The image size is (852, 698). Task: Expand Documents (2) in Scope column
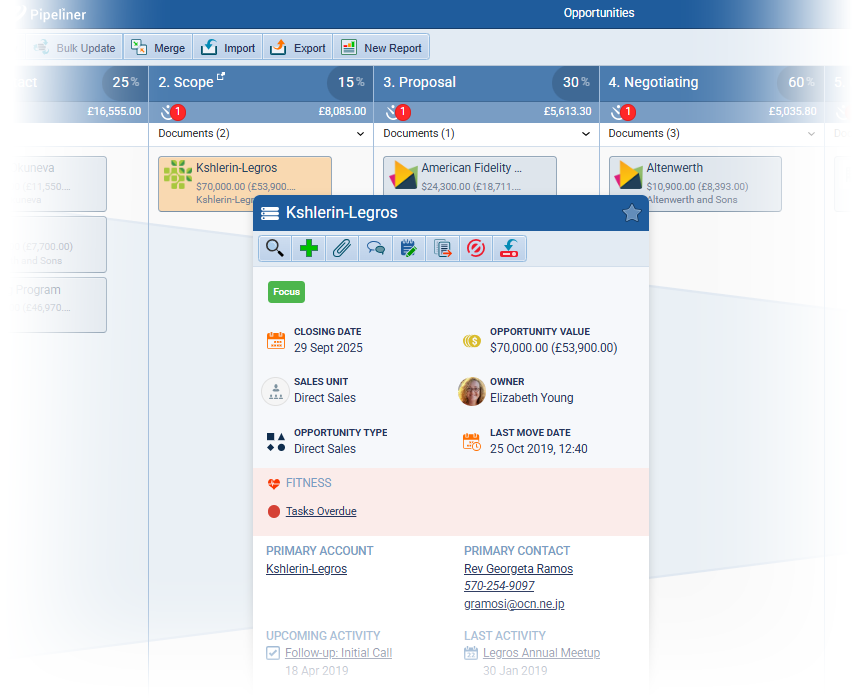click(361, 134)
